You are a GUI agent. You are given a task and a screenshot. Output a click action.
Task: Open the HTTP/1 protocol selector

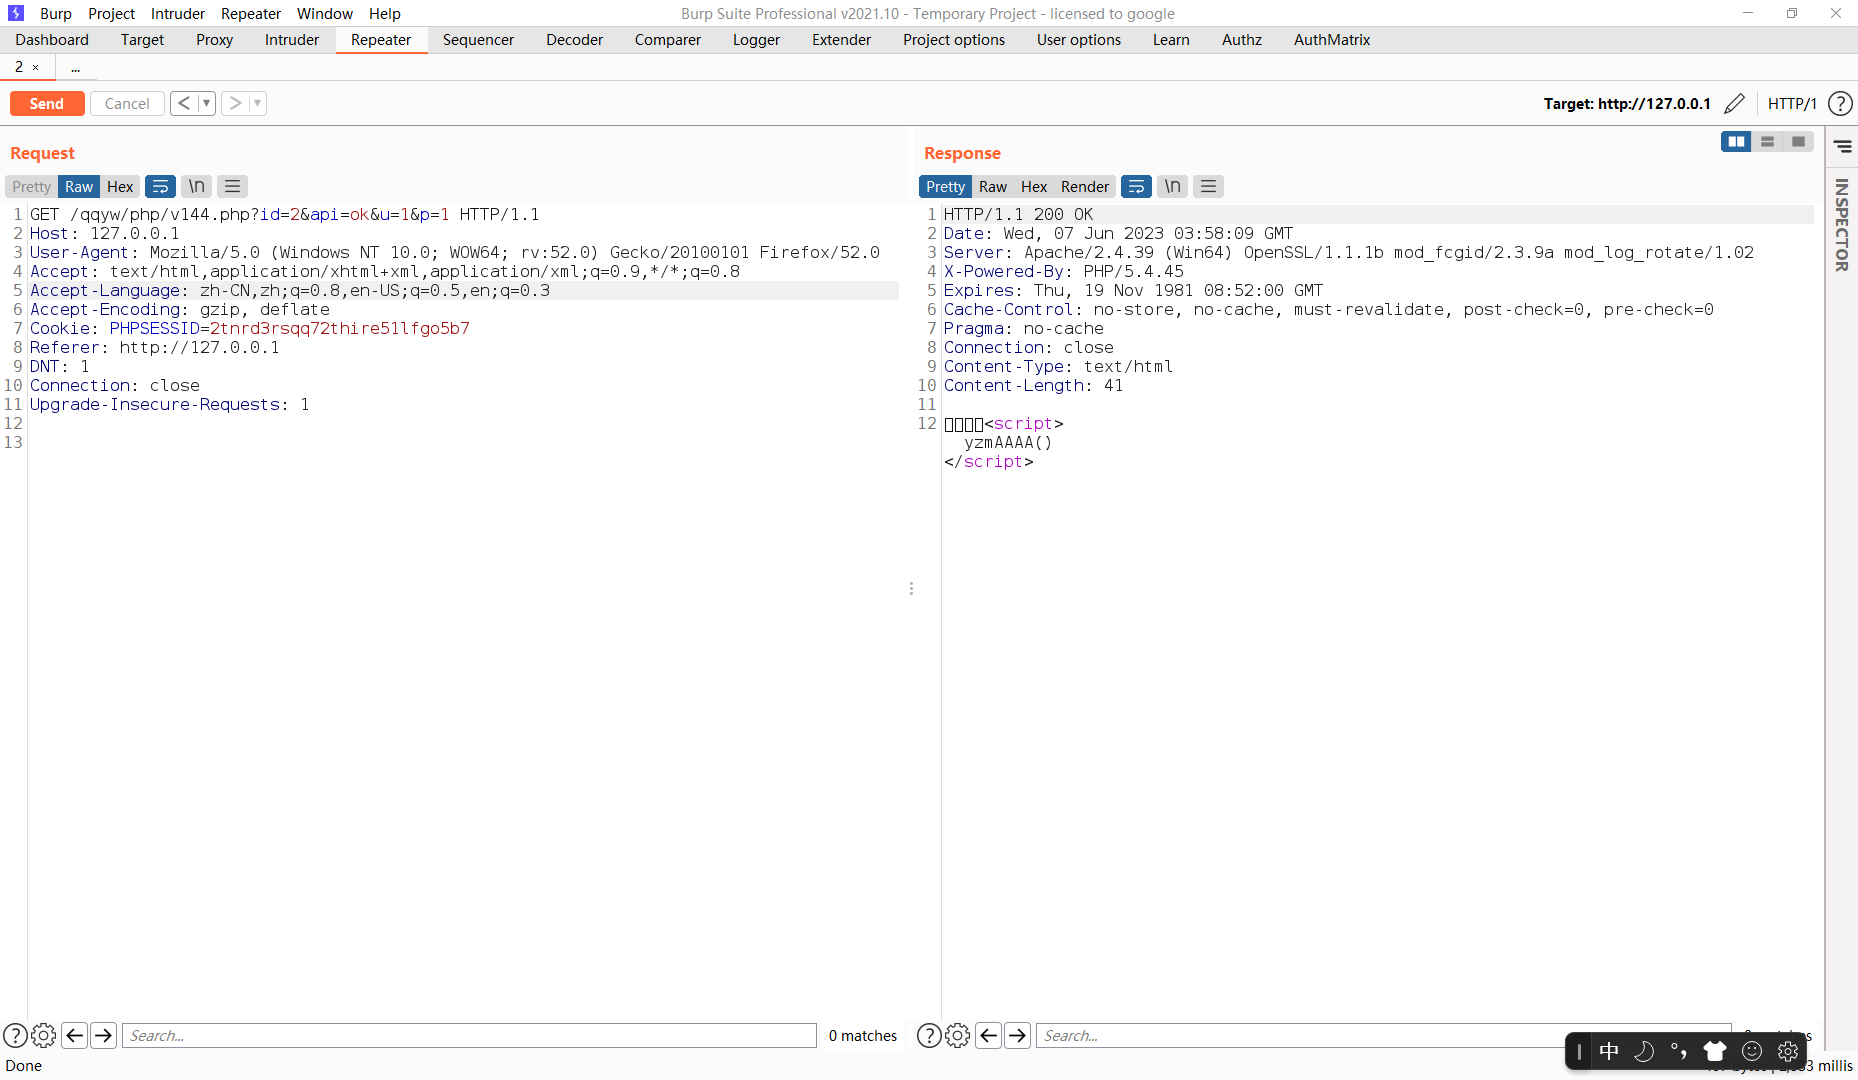[1791, 103]
